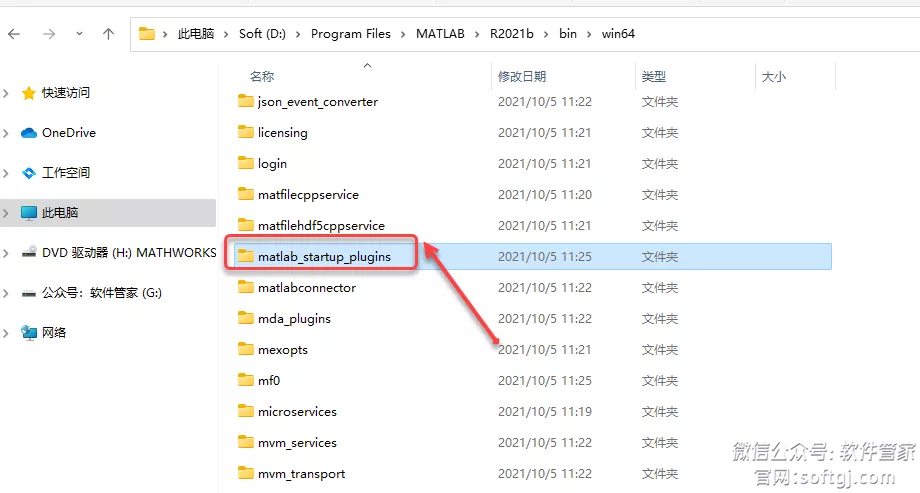Select win64 in the address breadcrumb
Image resolution: width=920 pixels, height=493 pixels.
tap(618, 34)
